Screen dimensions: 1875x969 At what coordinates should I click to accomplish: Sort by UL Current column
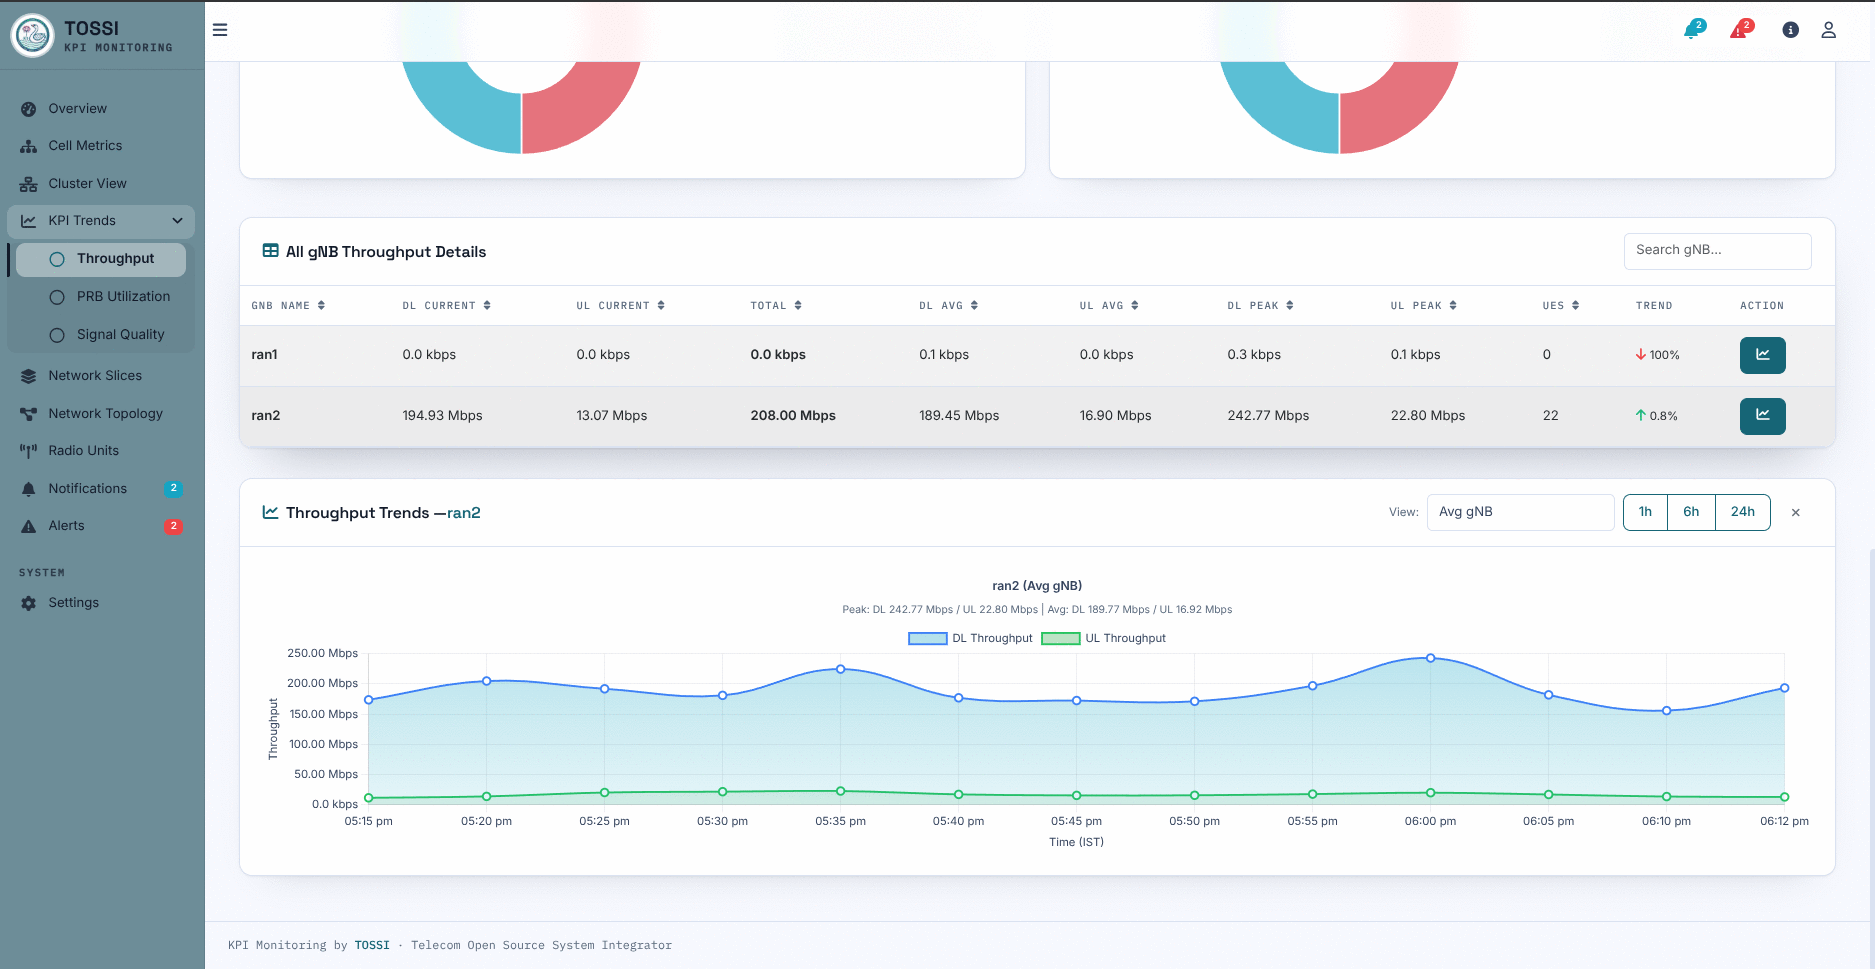click(620, 306)
